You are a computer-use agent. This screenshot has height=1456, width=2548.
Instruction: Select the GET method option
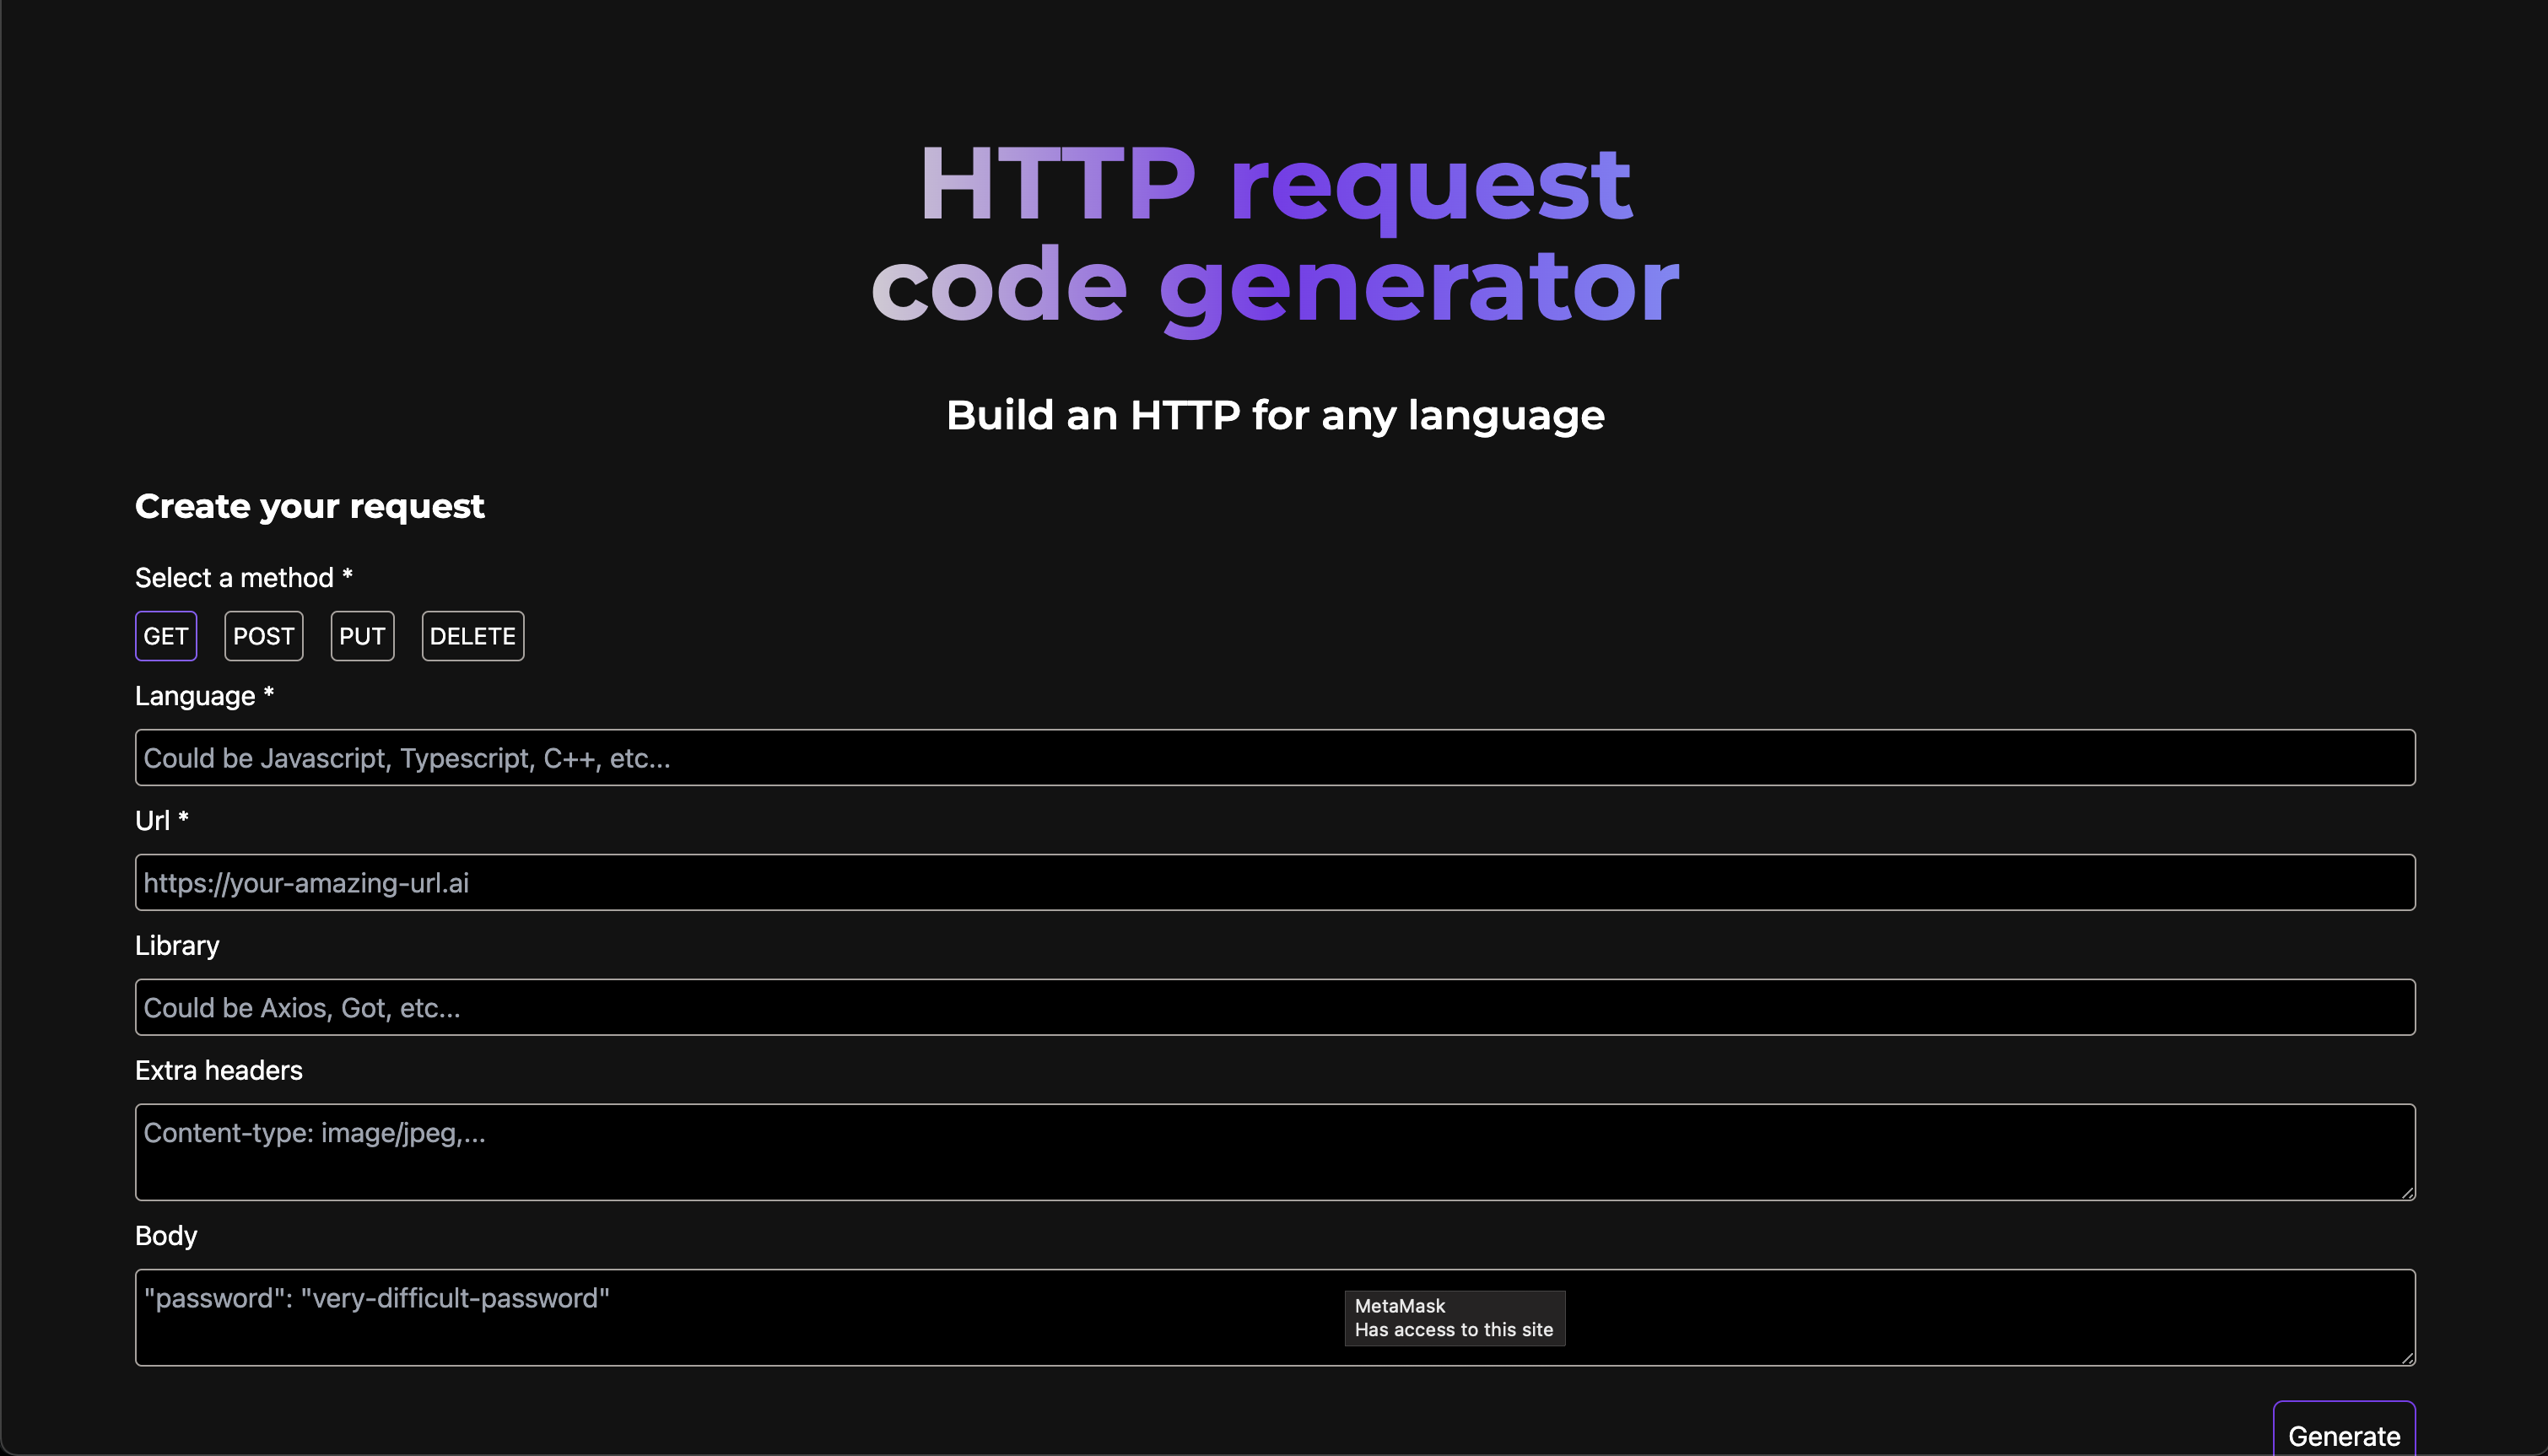click(x=166, y=636)
